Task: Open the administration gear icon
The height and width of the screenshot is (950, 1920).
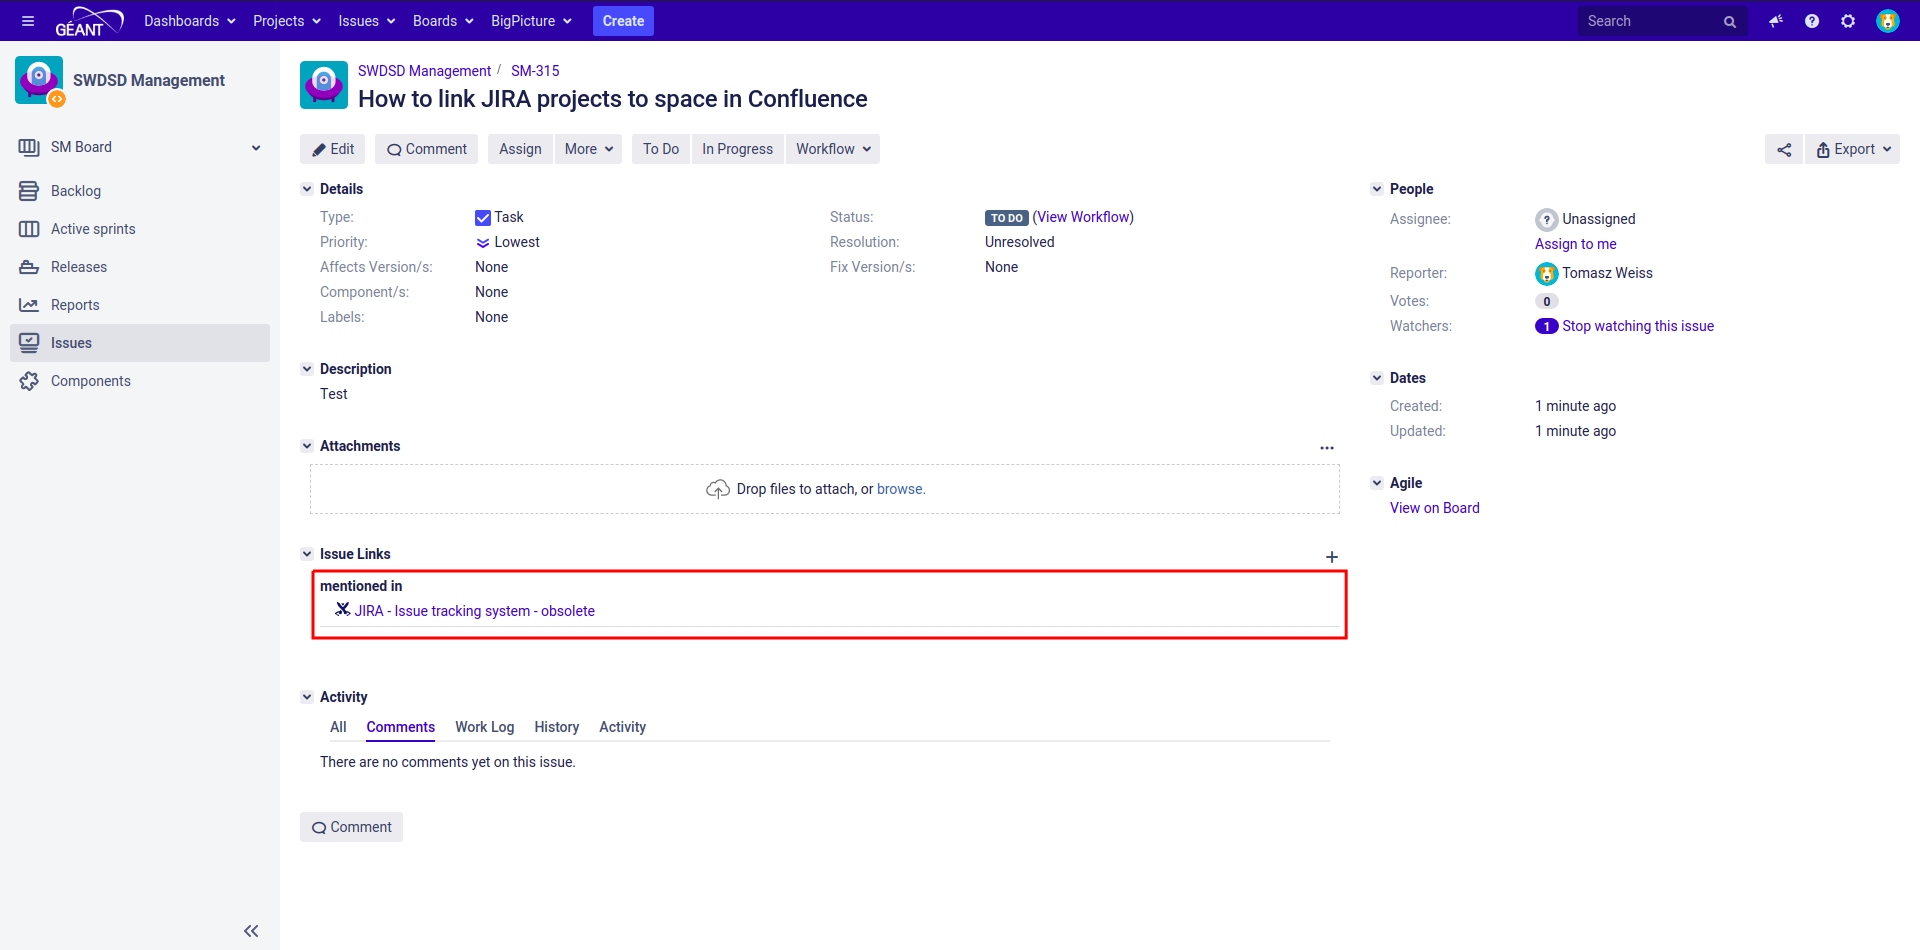Action: point(1848,21)
